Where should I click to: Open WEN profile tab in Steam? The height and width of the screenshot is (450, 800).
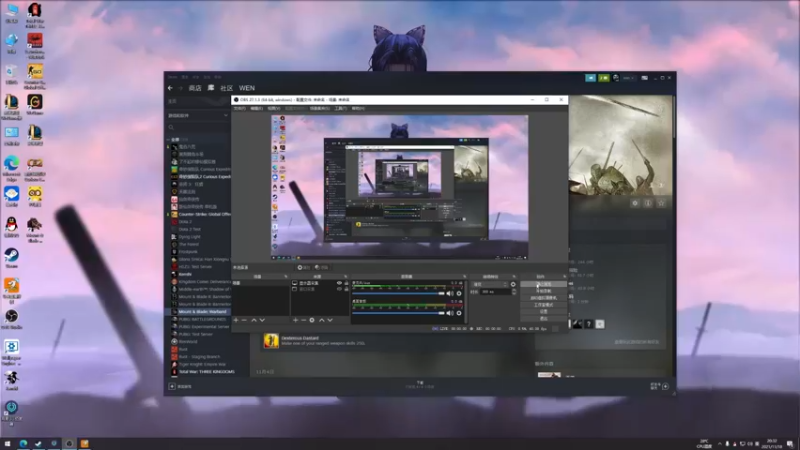coord(247,88)
